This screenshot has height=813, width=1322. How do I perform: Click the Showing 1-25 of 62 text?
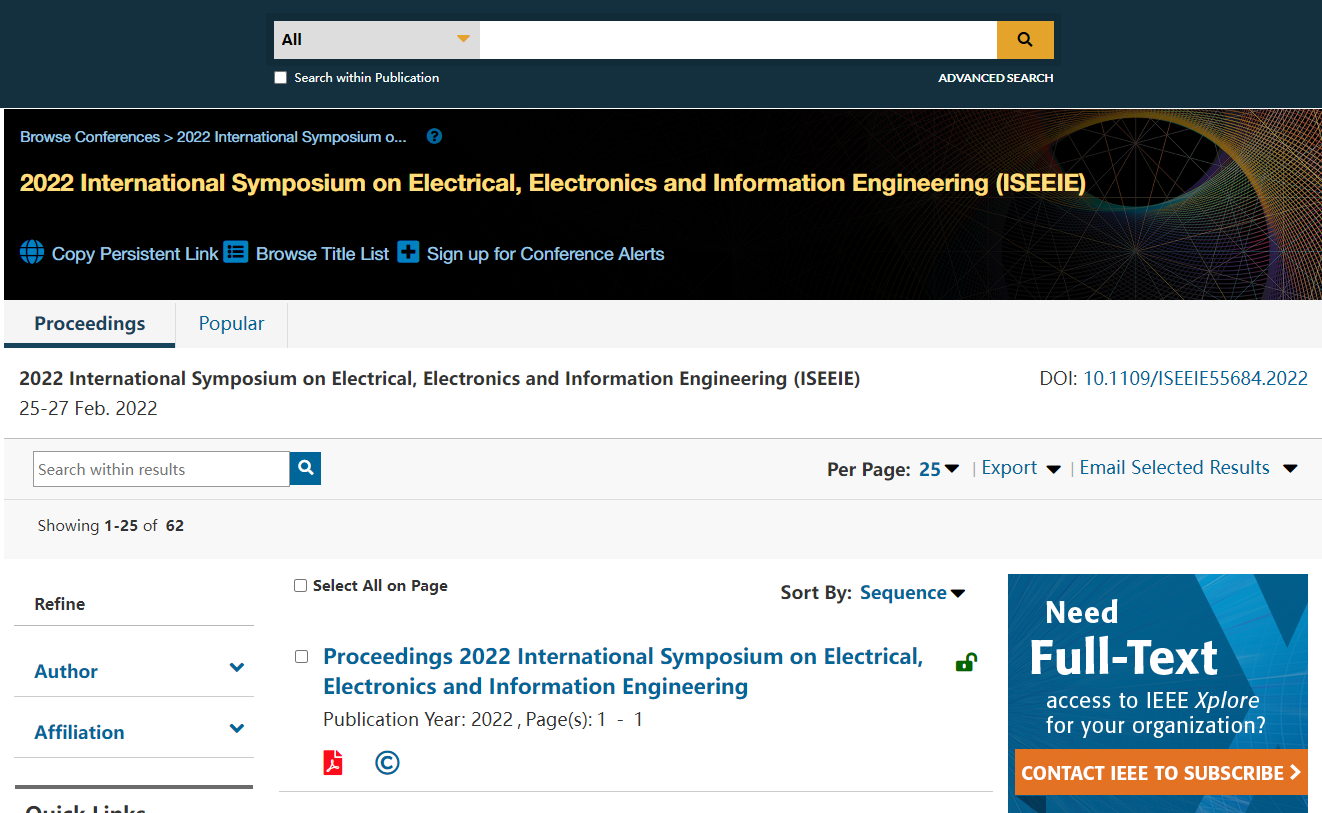[x=111, y=526]
